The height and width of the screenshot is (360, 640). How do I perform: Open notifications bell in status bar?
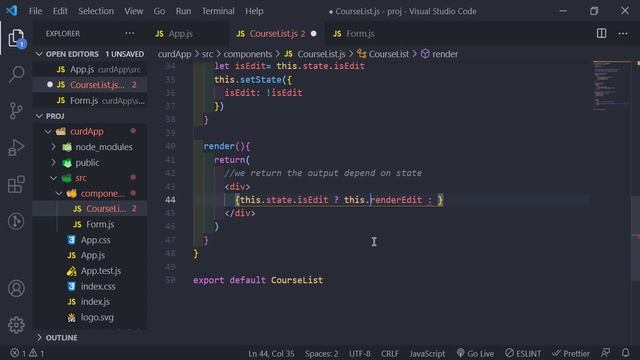625,353
